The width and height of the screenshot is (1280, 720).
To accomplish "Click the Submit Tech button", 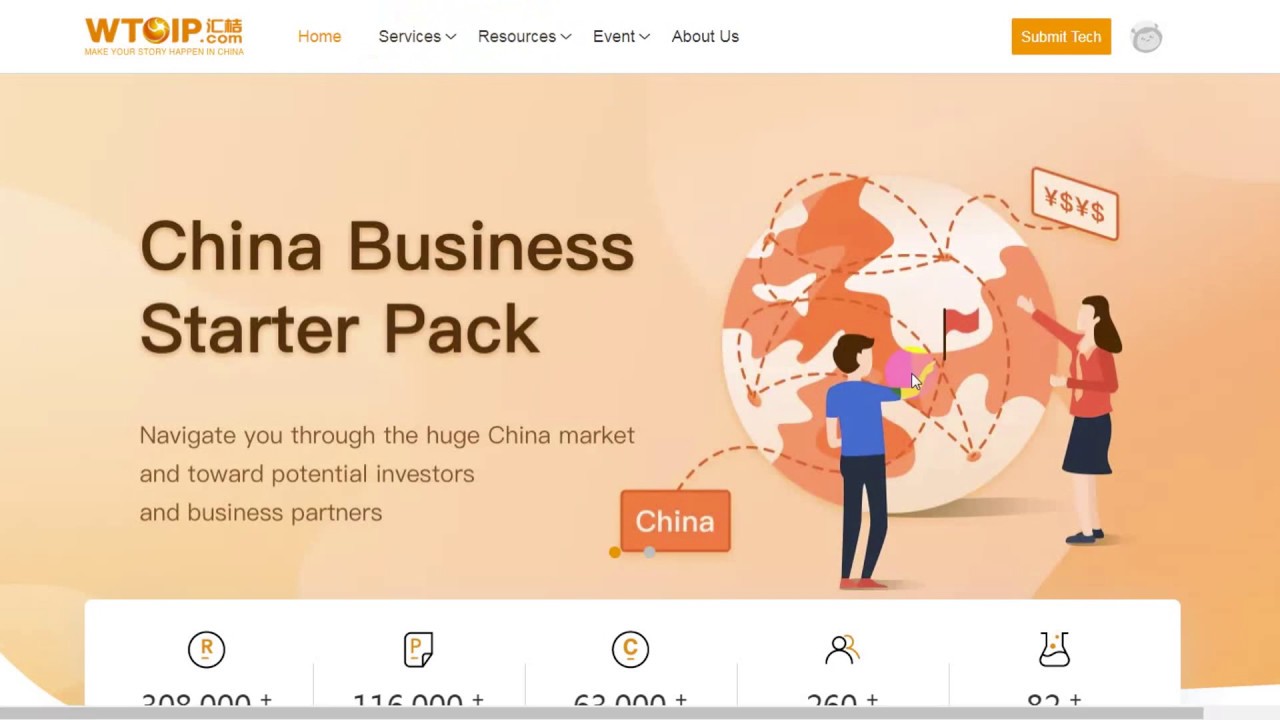I will click(x=1061, y=36).
